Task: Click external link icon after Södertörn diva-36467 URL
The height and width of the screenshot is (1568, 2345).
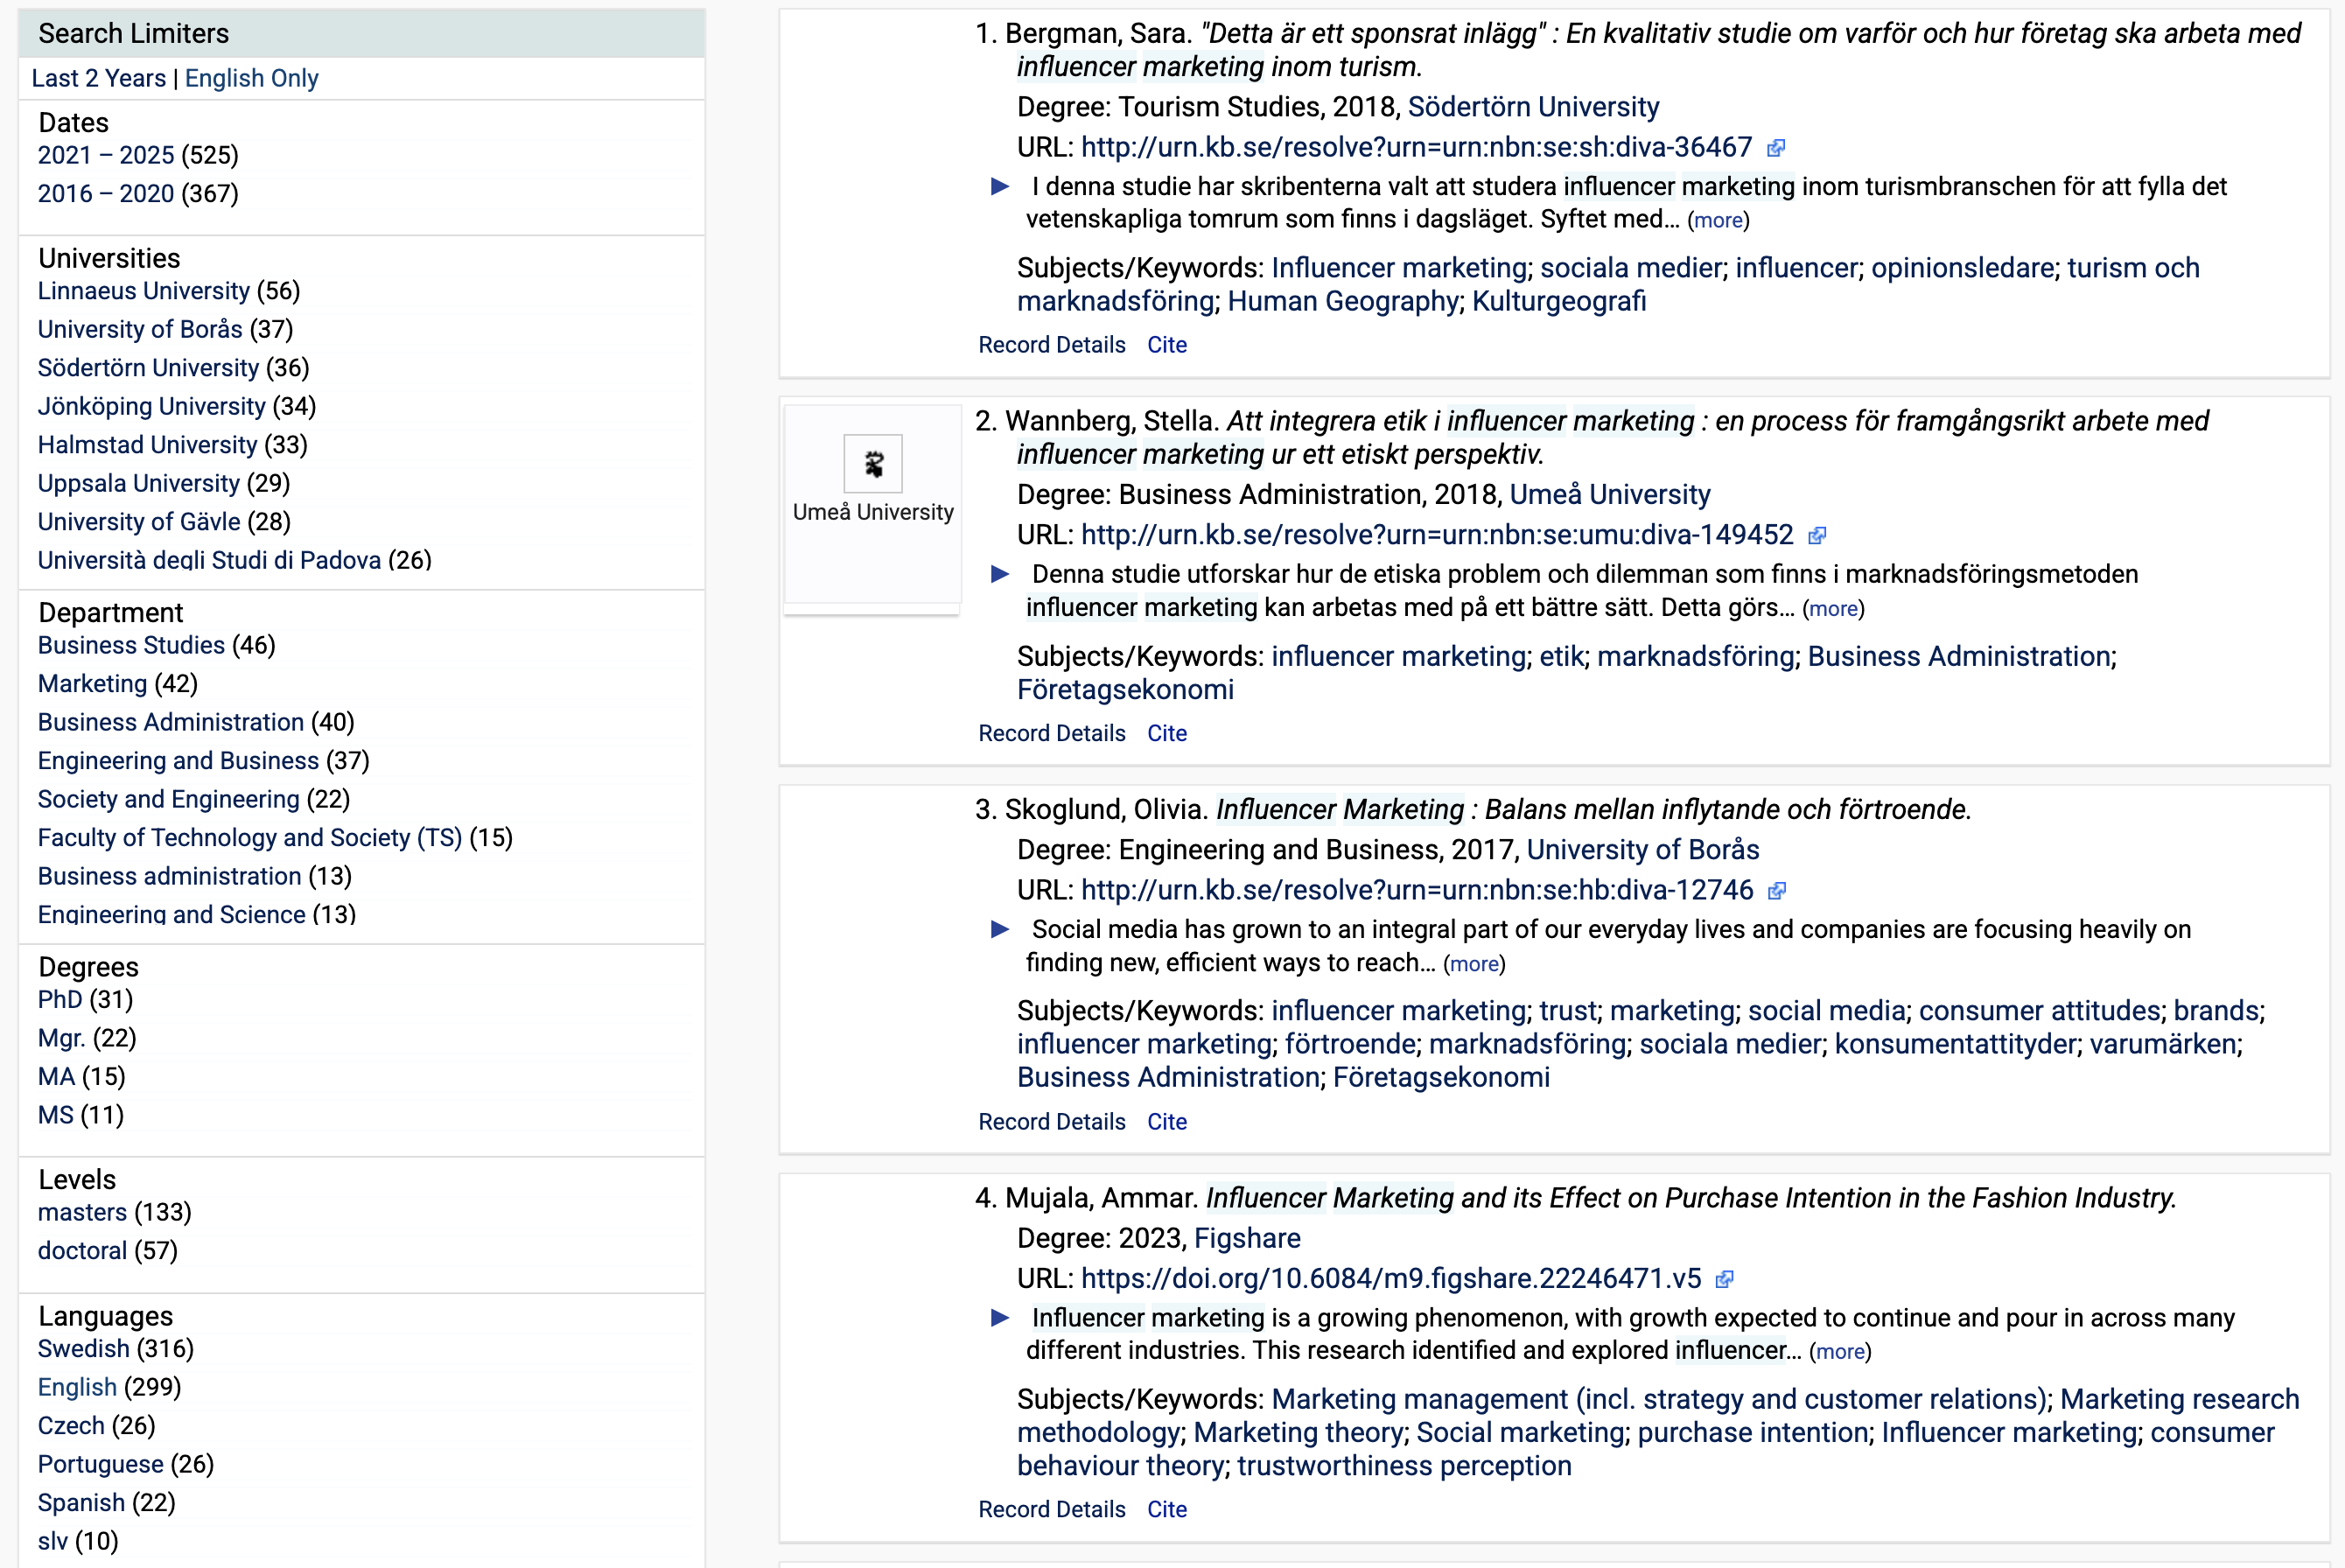Action: click(x=1776, y=148)
